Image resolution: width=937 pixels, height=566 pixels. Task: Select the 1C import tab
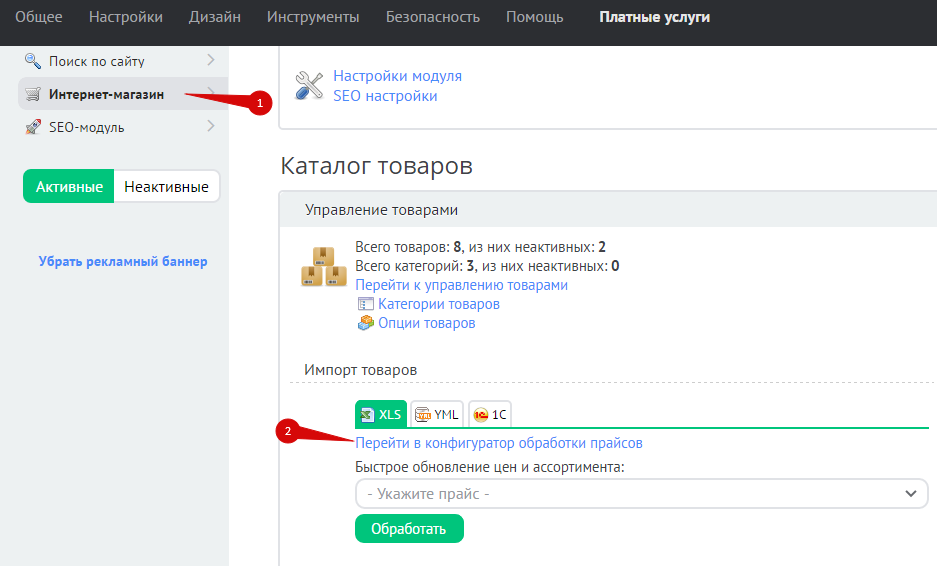(x=490, y=414)
